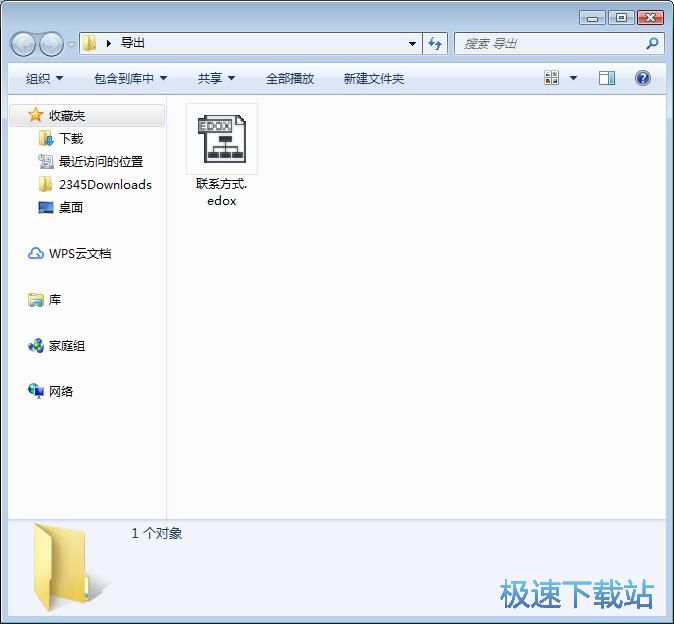Select the 联系方式.edox file icon
Screen dimensions: 674x624
(x=222, y=139)
